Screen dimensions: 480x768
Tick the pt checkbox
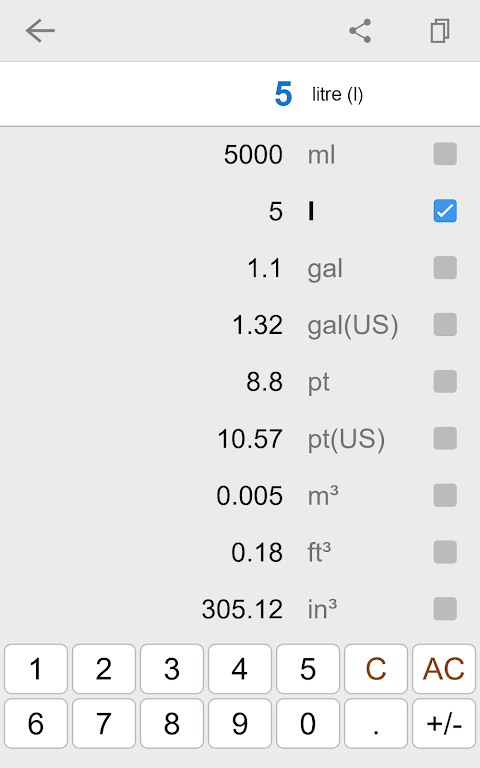[445, 382]
